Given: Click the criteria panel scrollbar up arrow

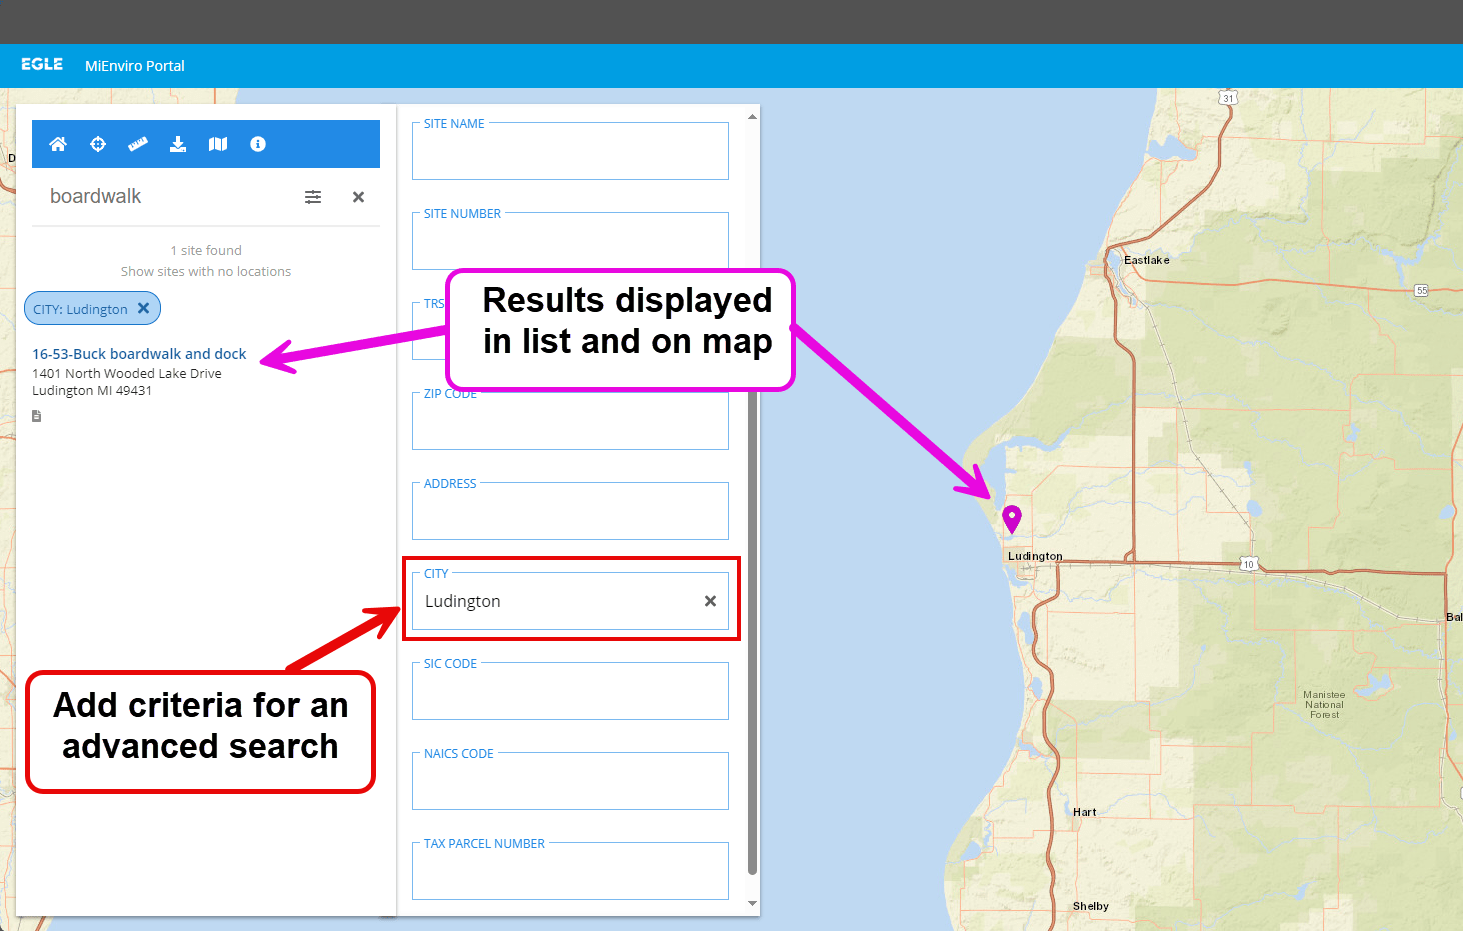Looking at the screenshot, I should 752,117.
